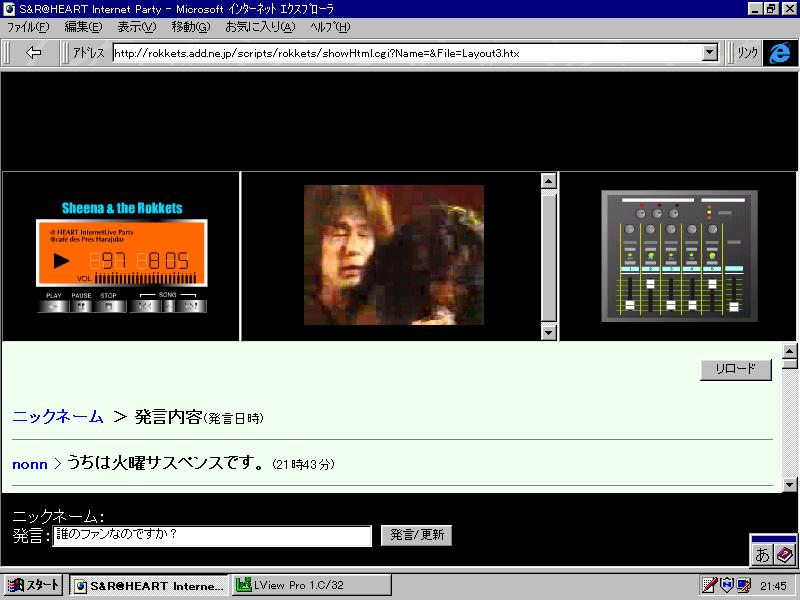Click the Back arrow button in toolbar
Screen dimensions: 800x600
[x=34, y=53]
